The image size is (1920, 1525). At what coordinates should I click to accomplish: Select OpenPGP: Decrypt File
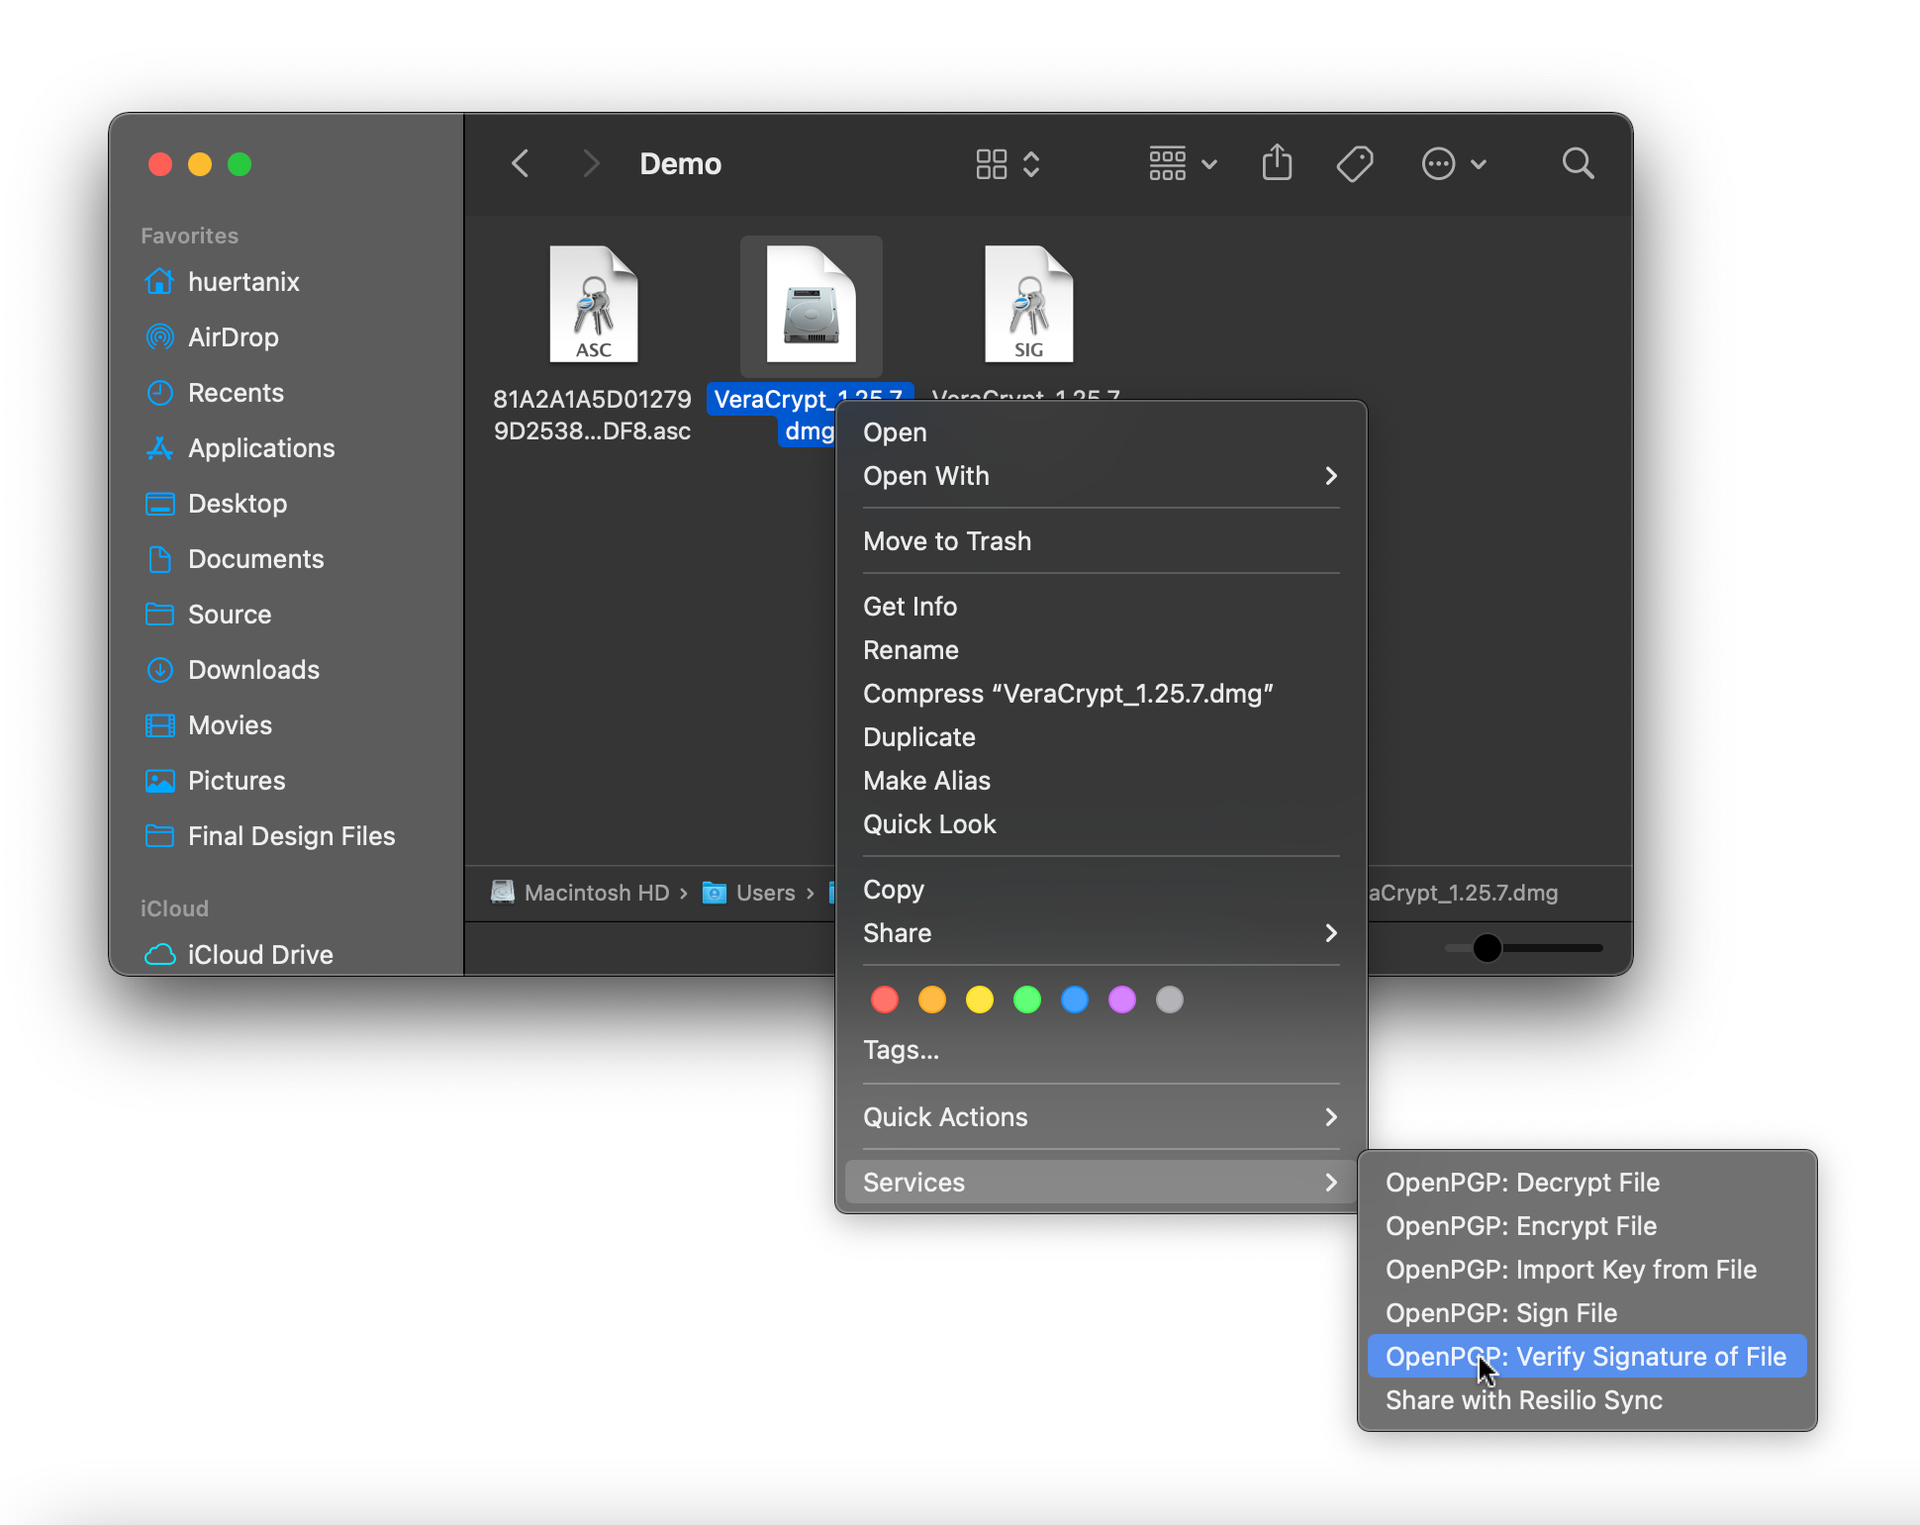coord(1587,1182)
